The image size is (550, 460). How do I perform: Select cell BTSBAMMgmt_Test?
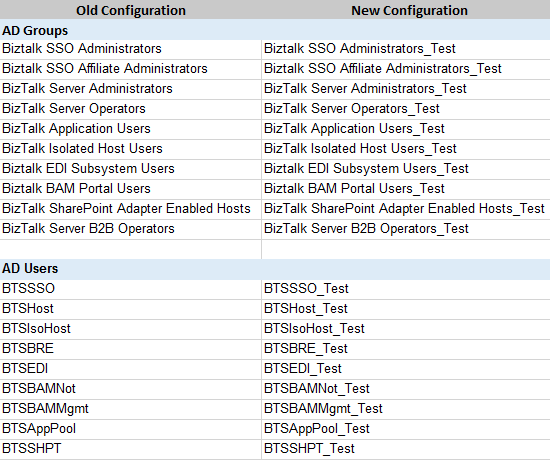point(406,409)
